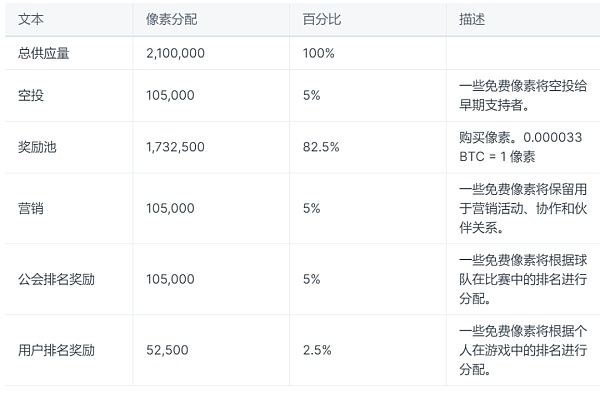
Task: Click the 100% percentage cell
Action: tap(318, 54)
